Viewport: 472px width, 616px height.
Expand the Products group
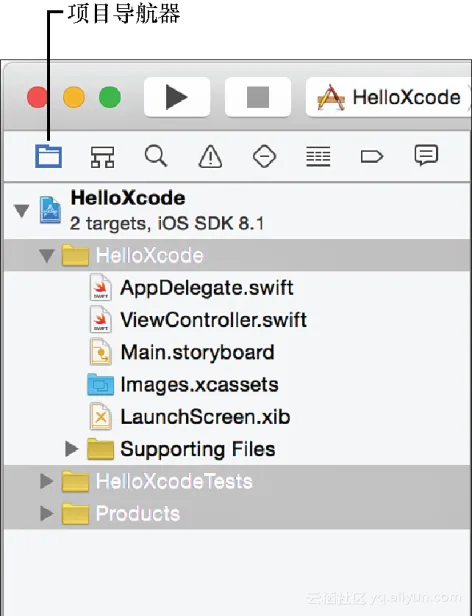(47, 513)
